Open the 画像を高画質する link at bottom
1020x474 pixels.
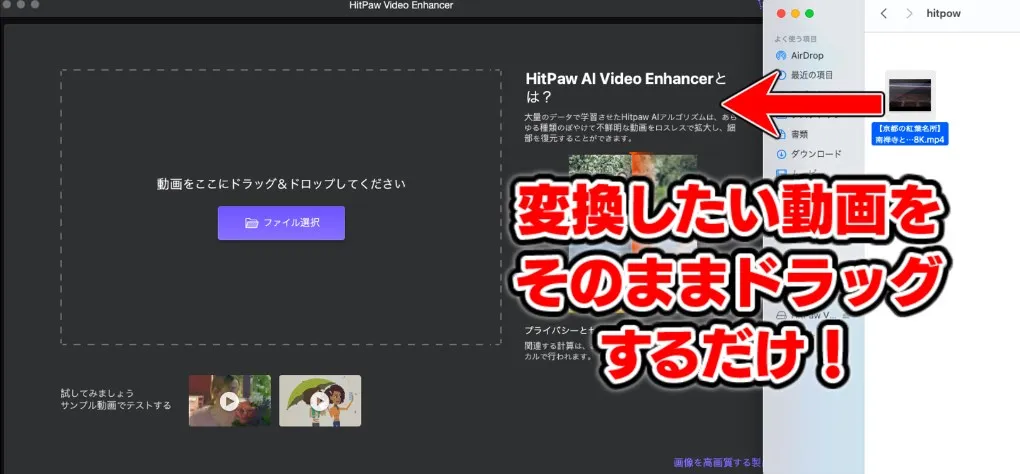[x=718, y=464]
